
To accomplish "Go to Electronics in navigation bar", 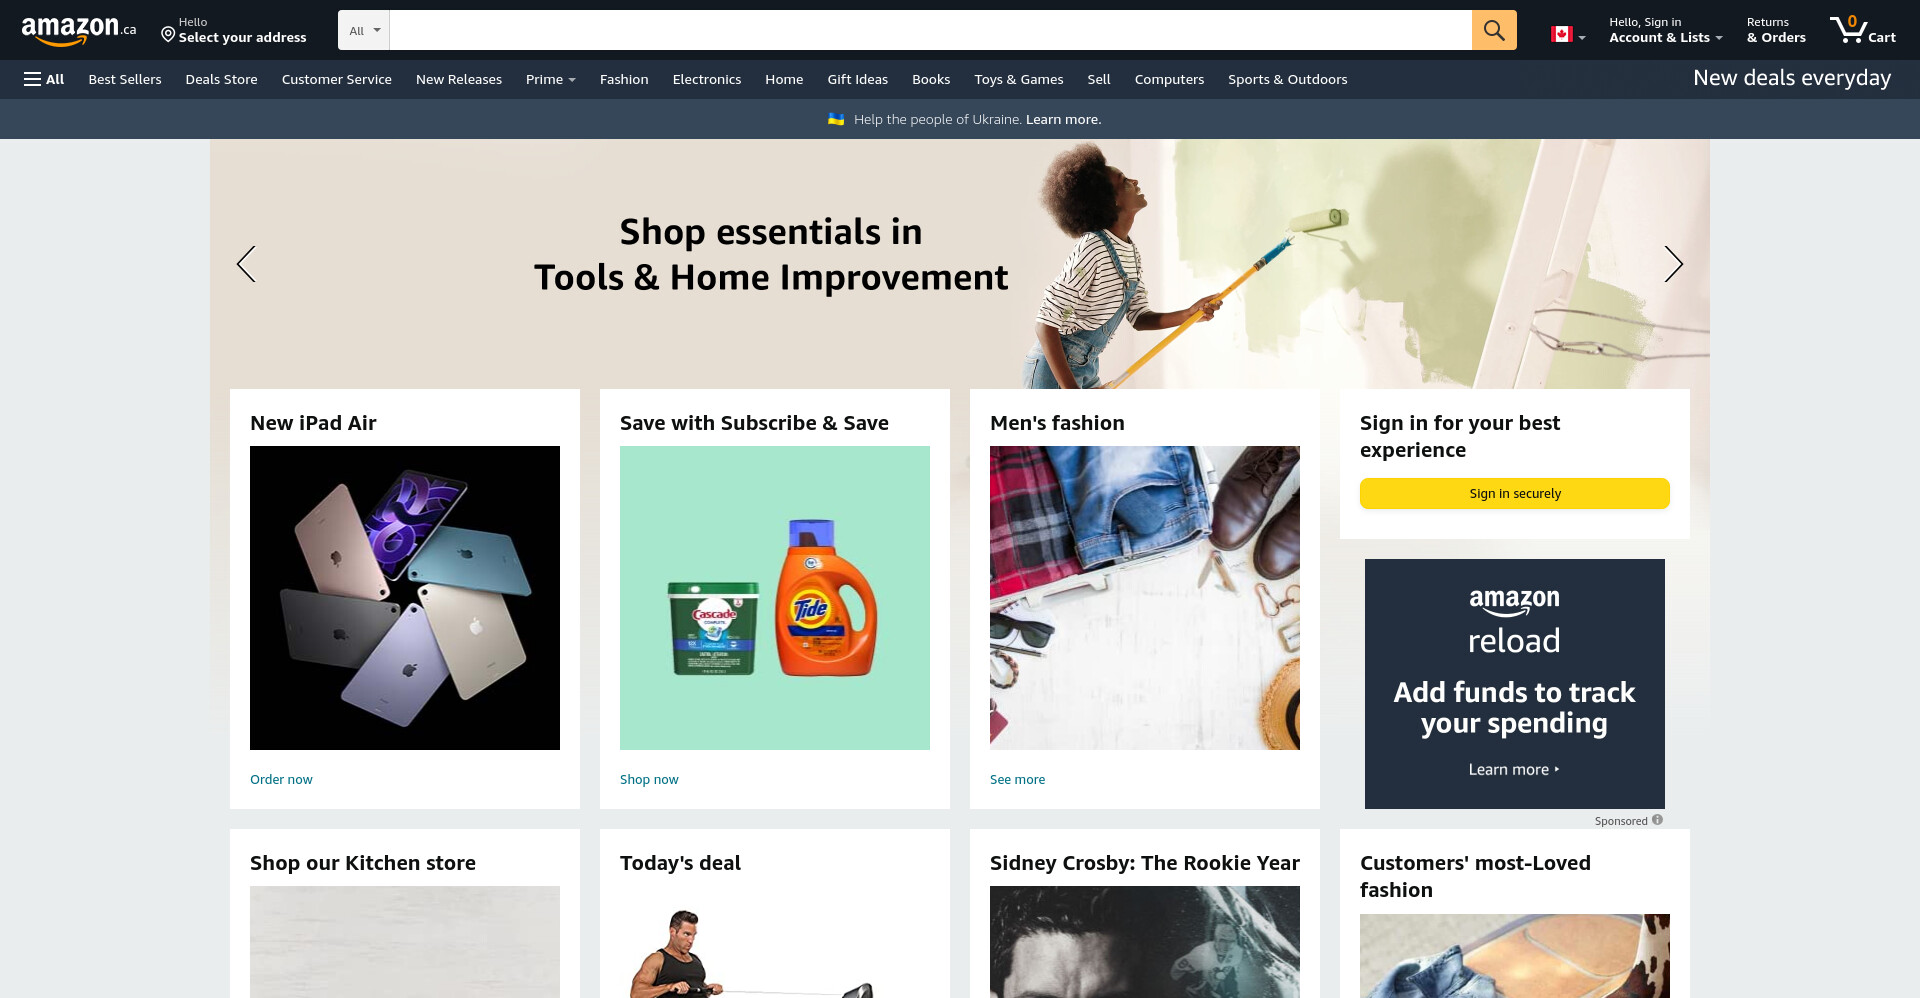I will [x=707, y=79].
